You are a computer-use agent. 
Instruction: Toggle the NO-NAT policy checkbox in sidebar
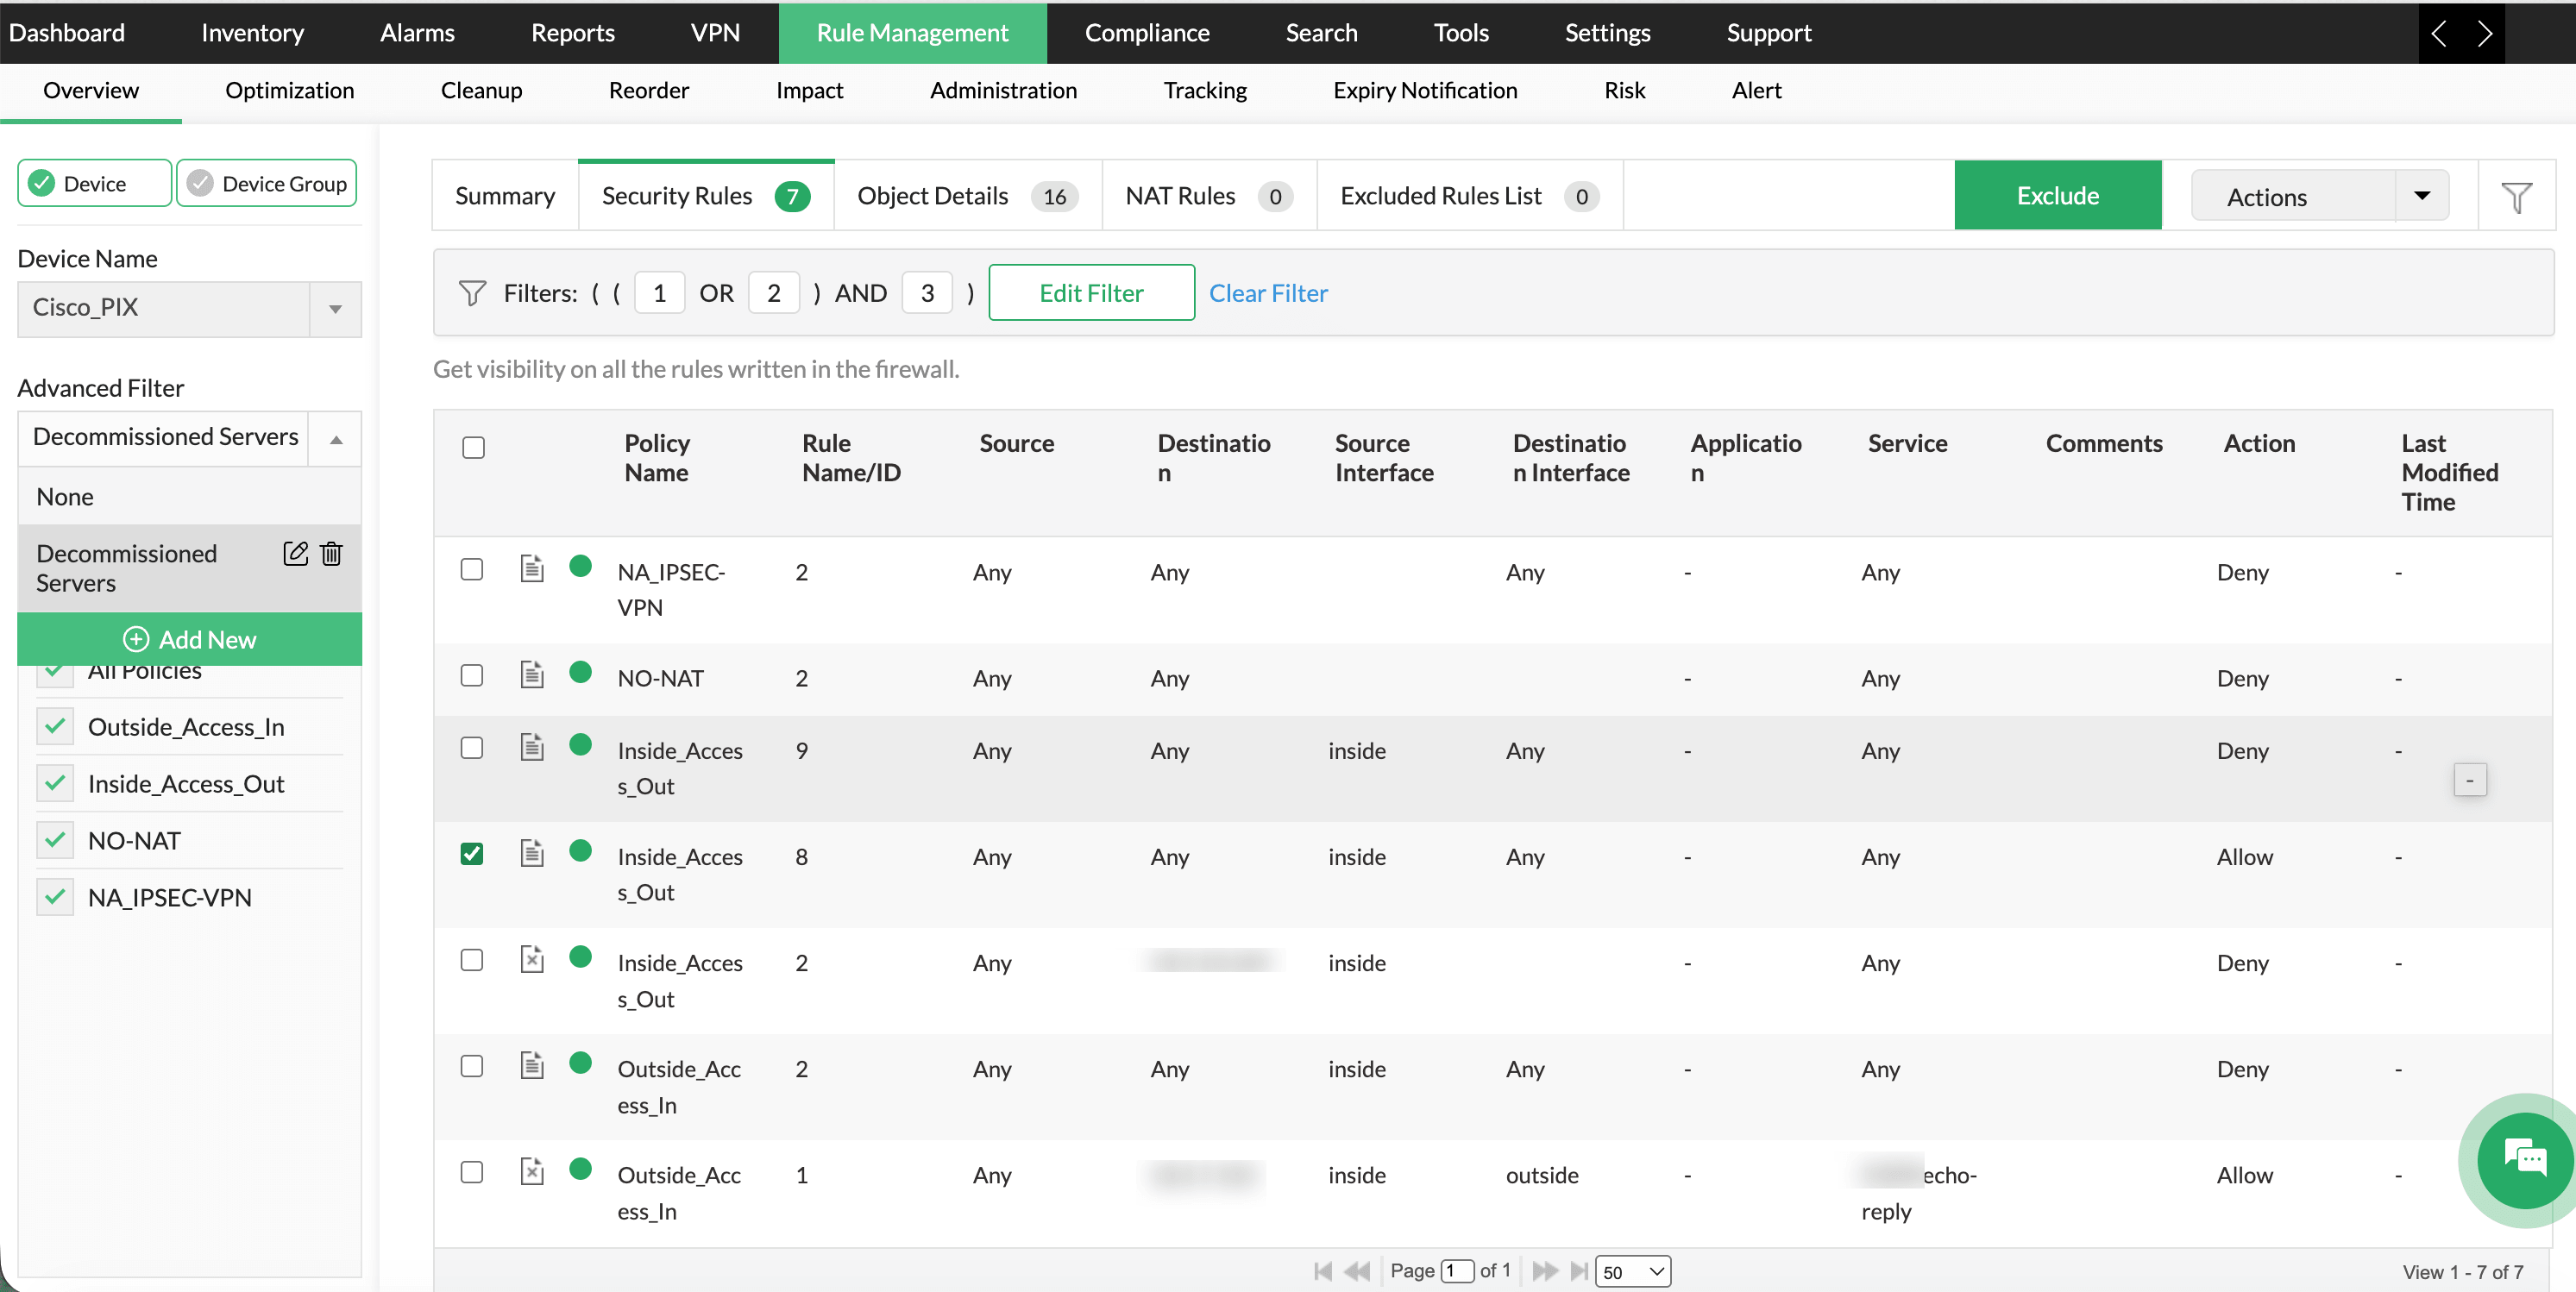coord(55,840)
